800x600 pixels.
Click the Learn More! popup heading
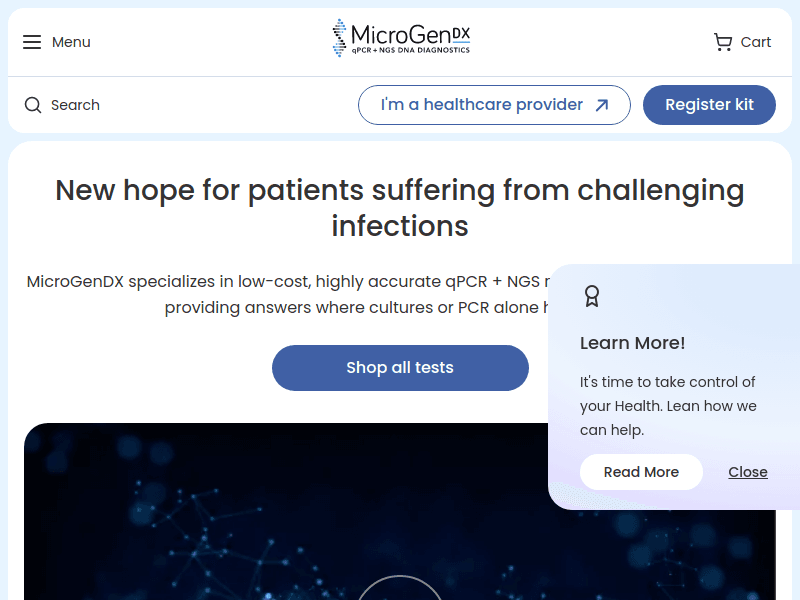click(x=632, y=343)
